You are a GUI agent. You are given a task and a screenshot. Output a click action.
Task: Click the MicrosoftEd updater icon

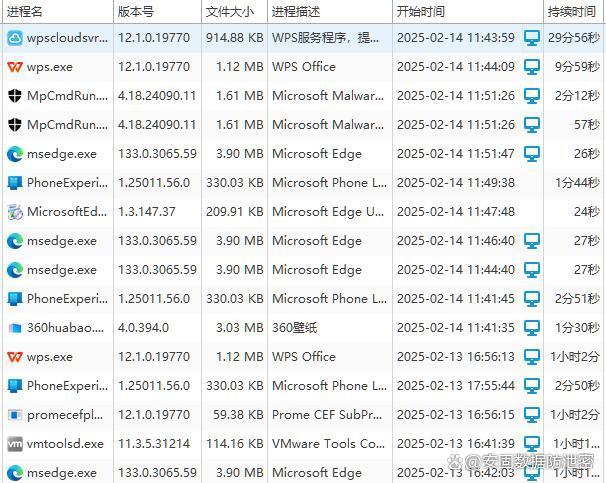click(x=15, y=212)
